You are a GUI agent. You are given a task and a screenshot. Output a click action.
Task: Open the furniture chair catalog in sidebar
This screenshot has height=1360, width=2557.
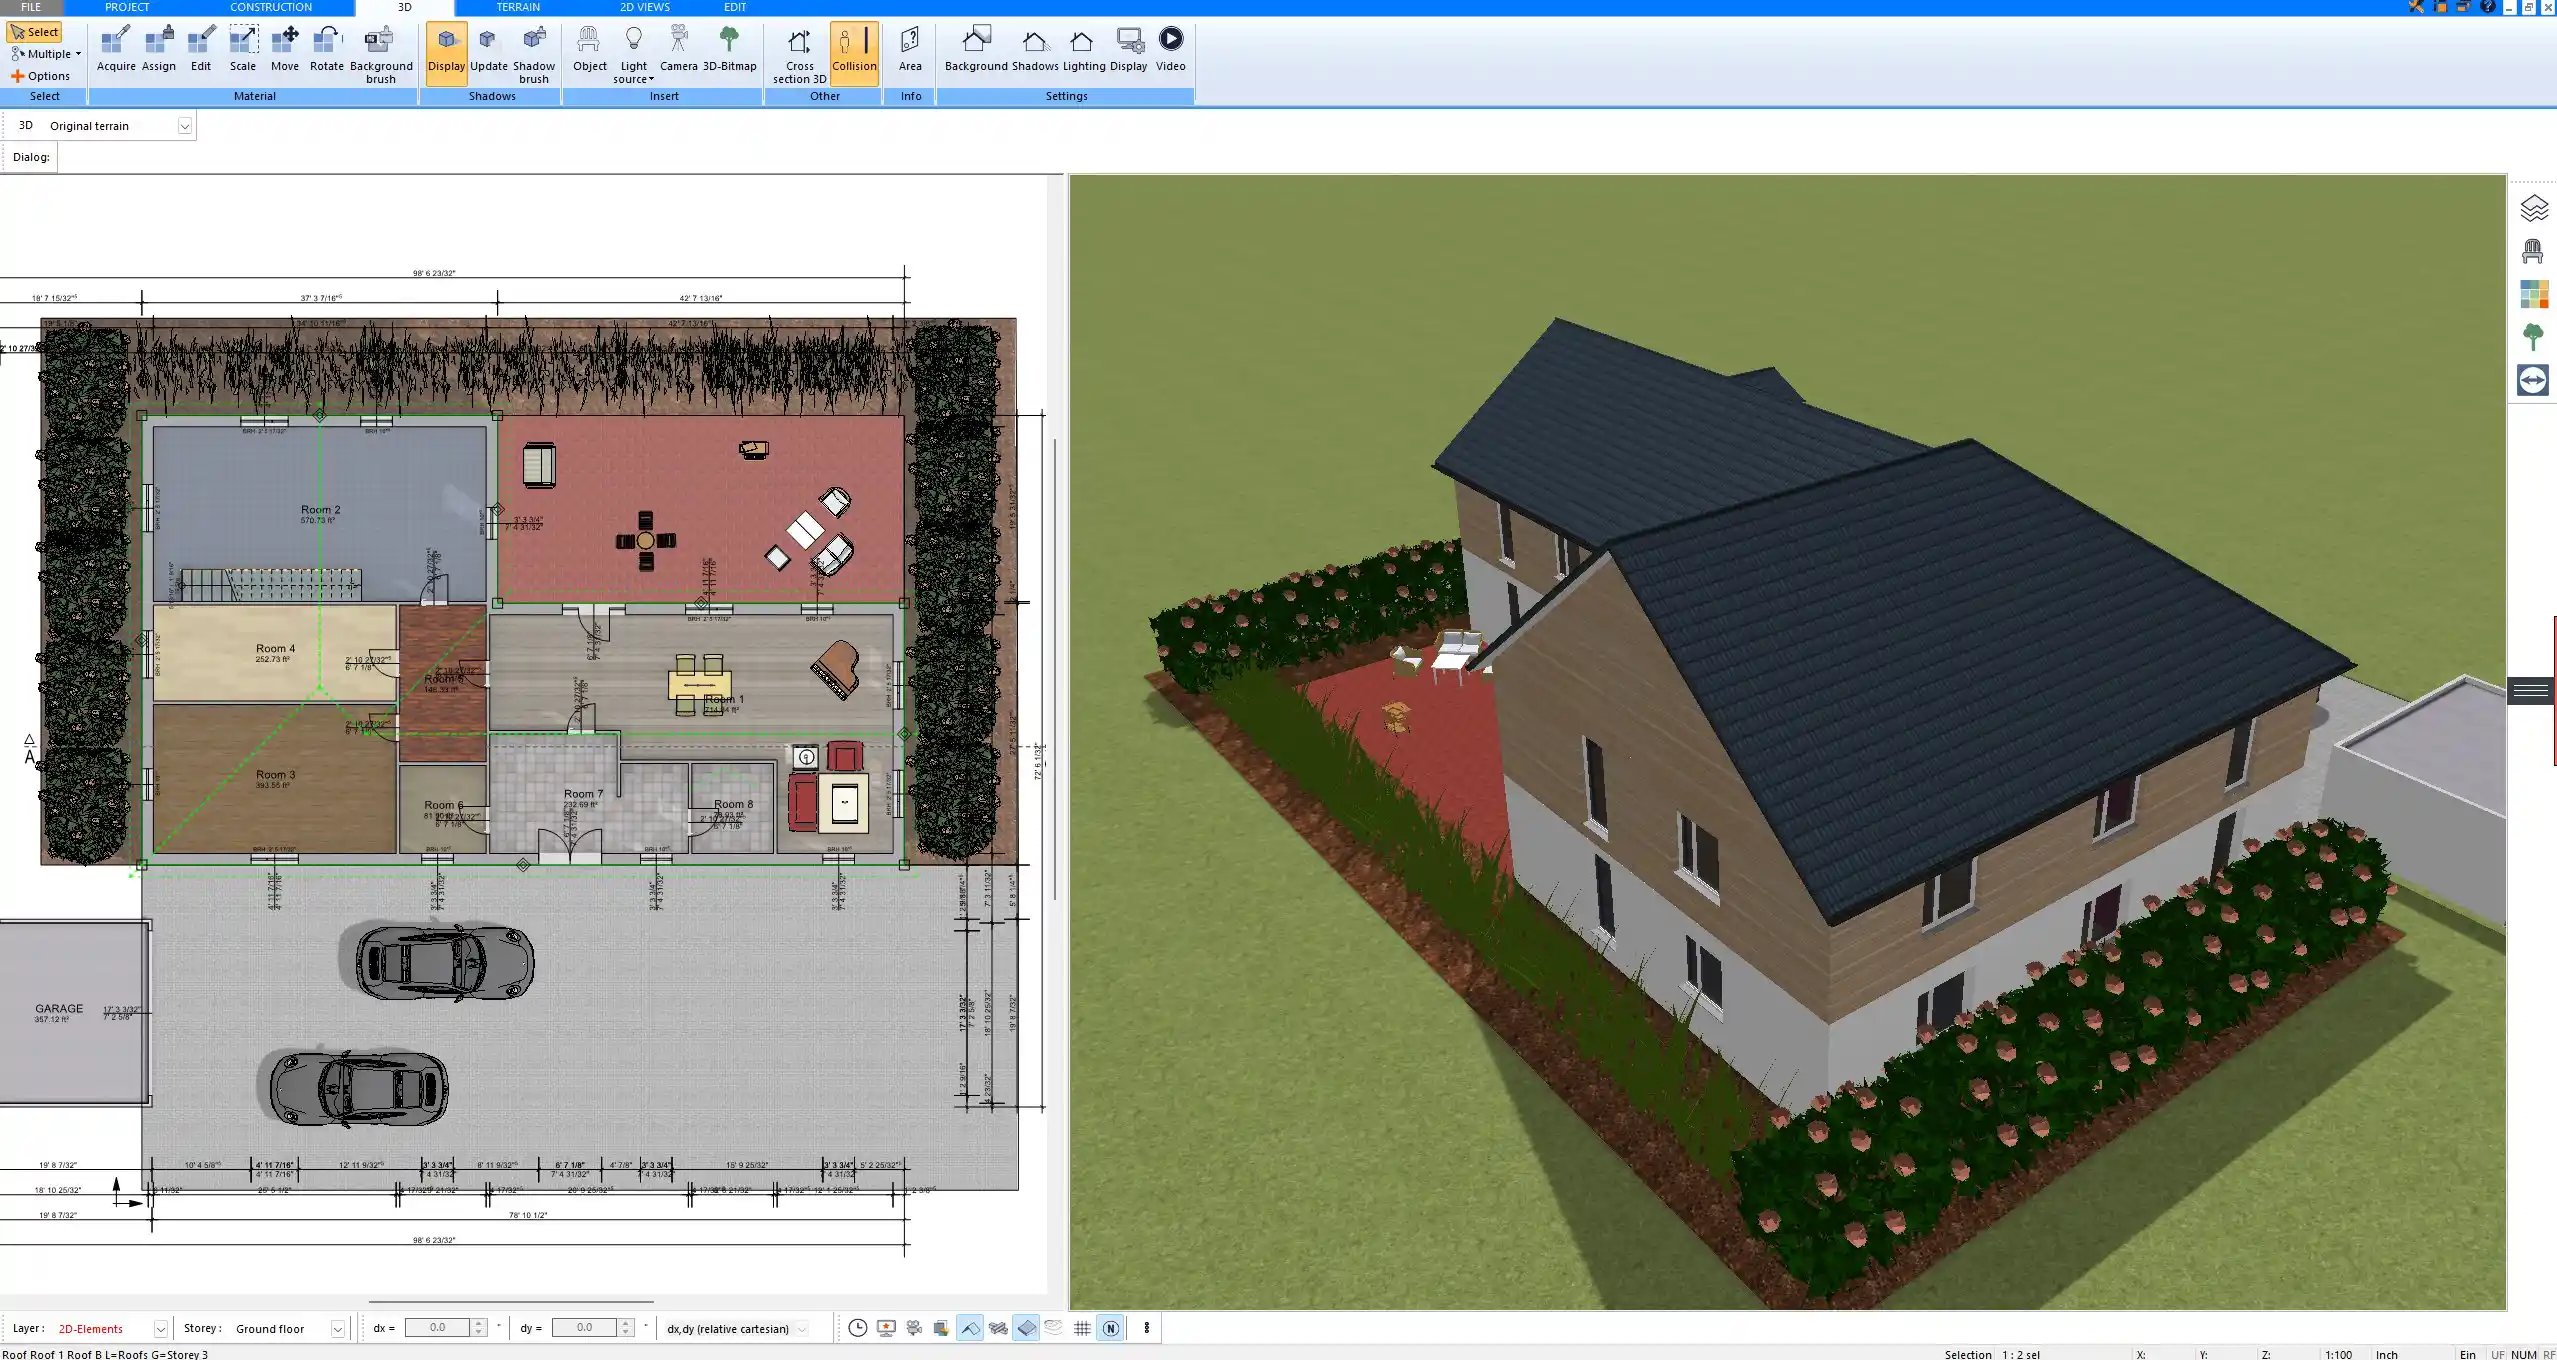pyautogui.click(x=2533, y=251)
